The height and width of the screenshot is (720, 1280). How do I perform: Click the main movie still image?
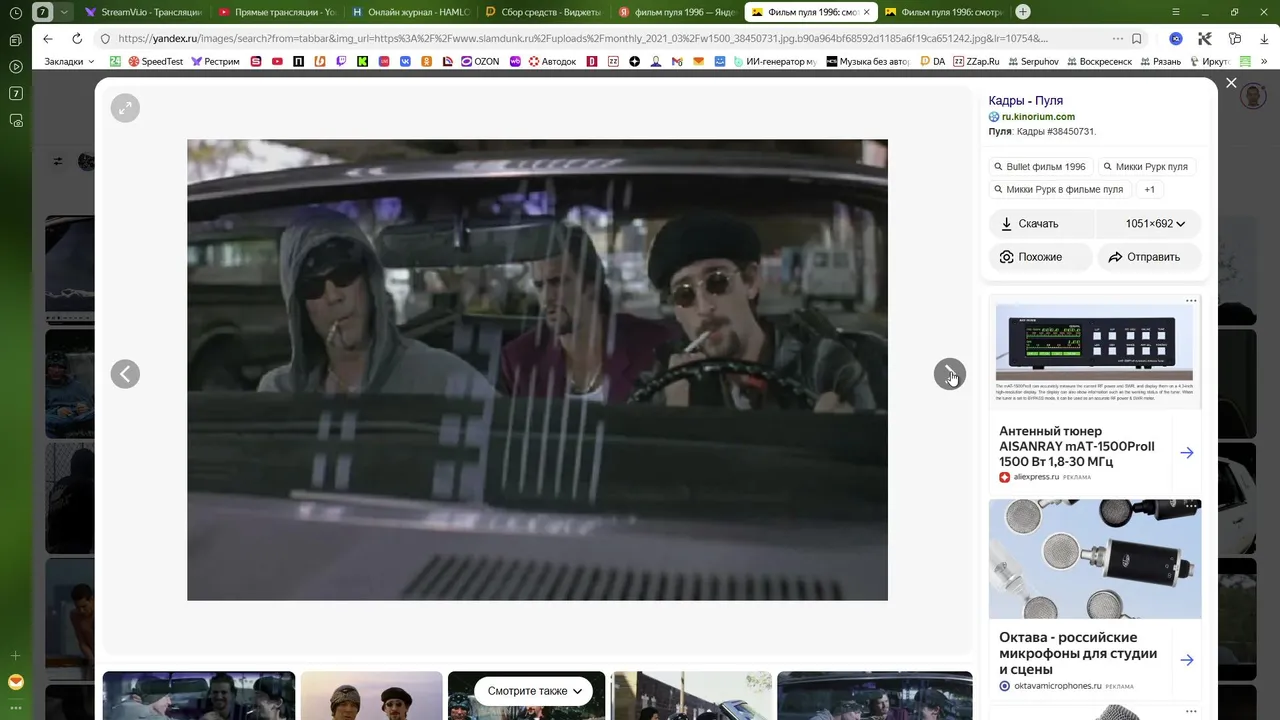click(537, 370)
